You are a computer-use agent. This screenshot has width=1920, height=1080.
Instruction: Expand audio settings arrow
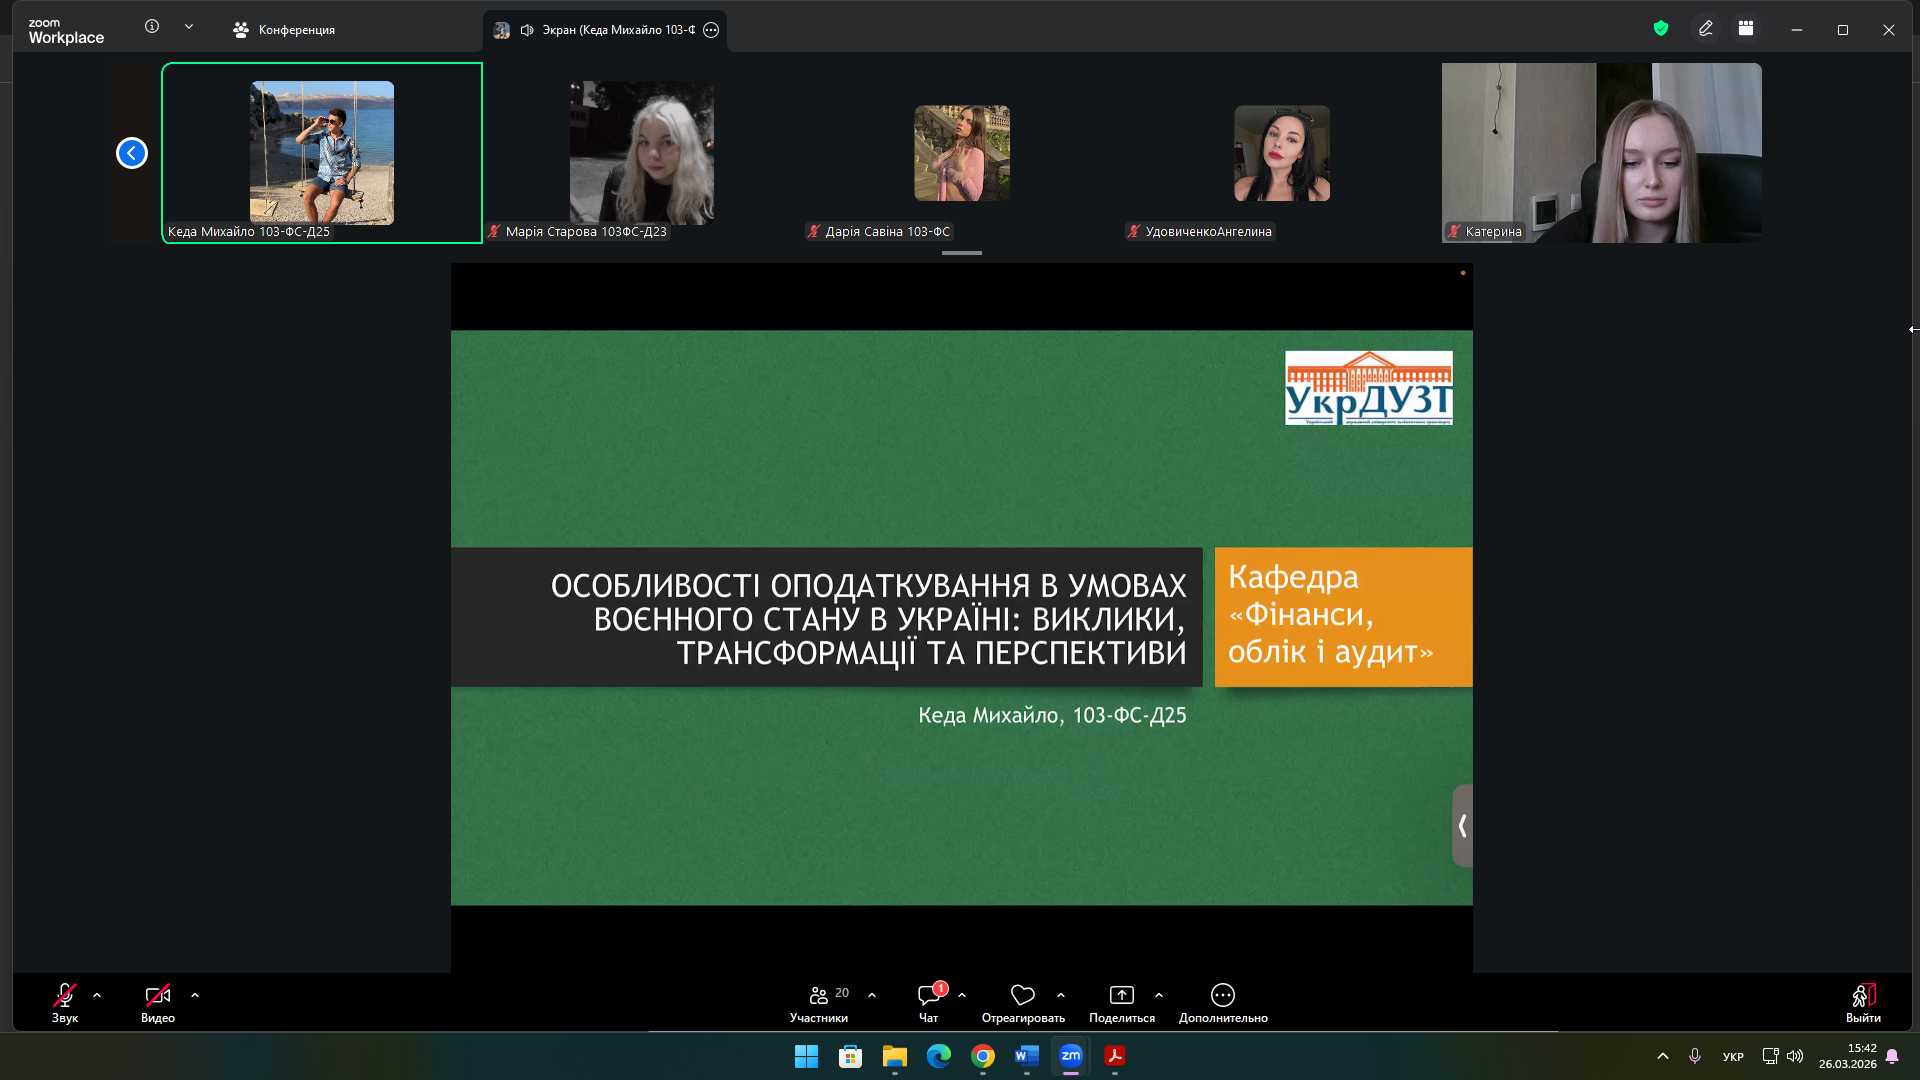[x=97, y=995]
